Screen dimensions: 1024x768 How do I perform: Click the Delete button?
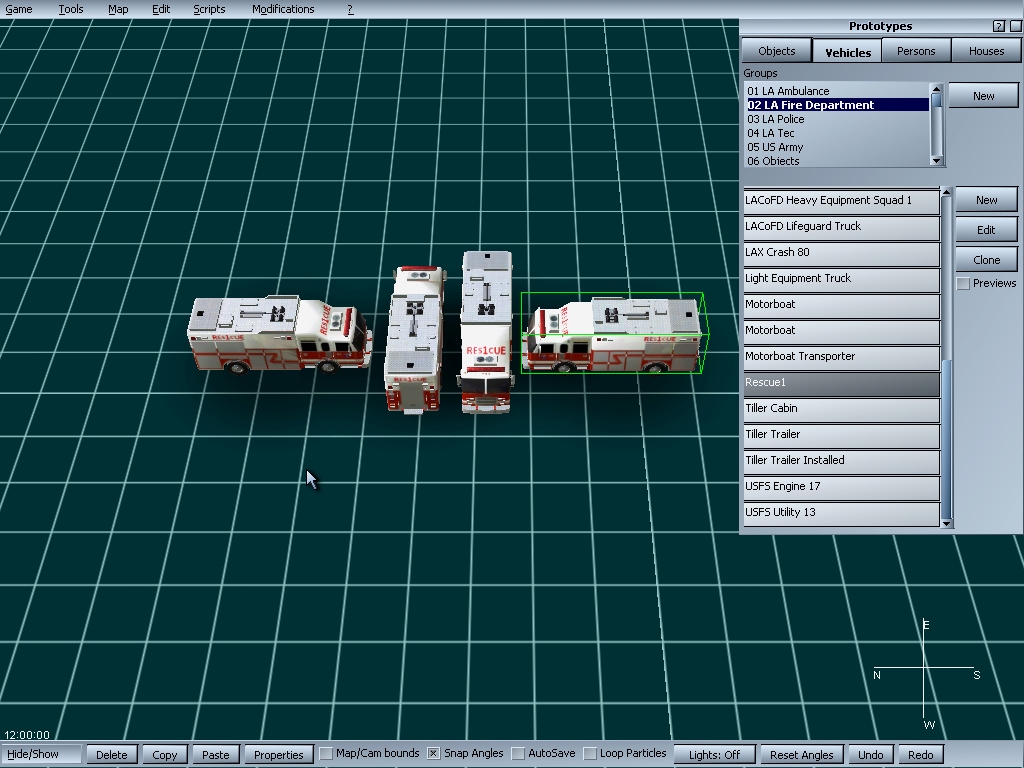[x=112, y=754]
